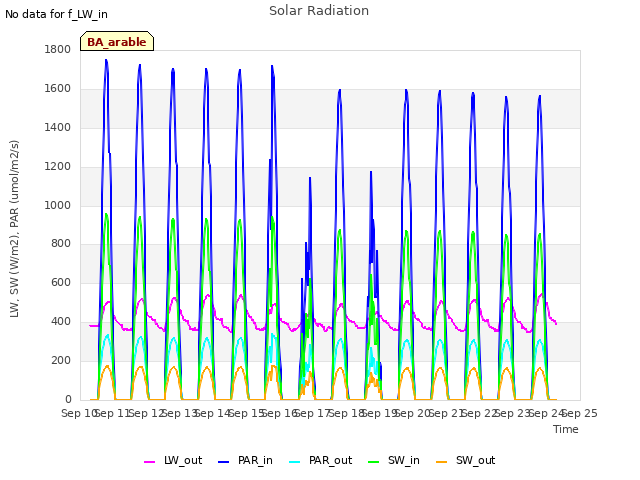The image size is (640, 480).
Task: Click the 0 y-axis tick label
Action: 68,399
